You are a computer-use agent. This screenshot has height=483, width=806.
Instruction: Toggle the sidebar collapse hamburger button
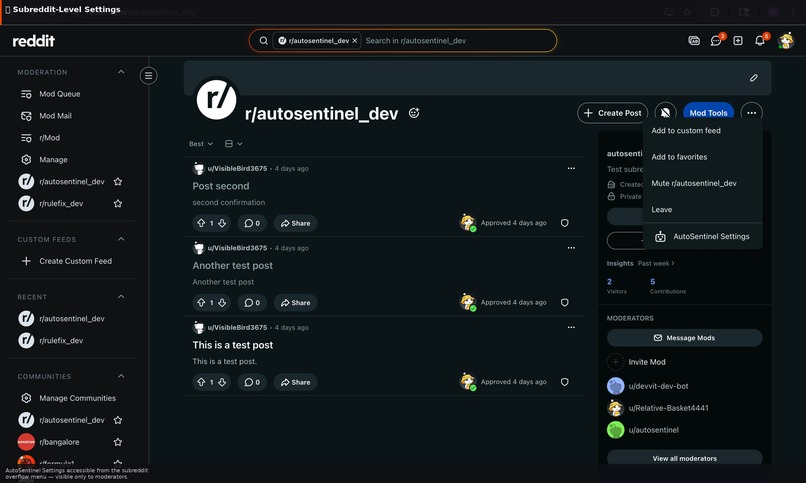point(149,76)
